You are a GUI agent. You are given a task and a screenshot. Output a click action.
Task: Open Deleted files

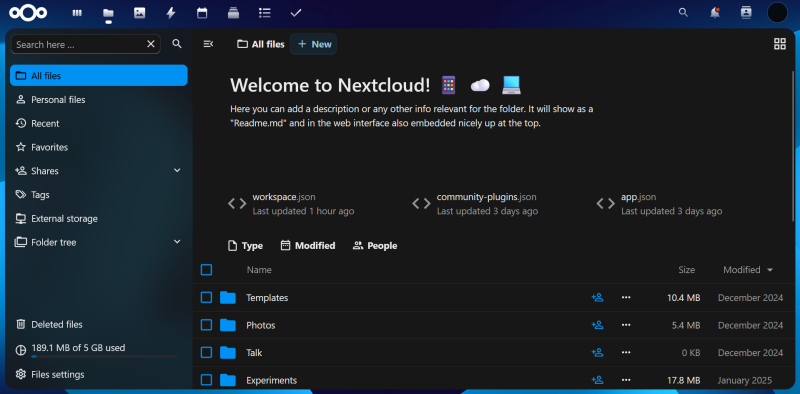tap(99, 324)
